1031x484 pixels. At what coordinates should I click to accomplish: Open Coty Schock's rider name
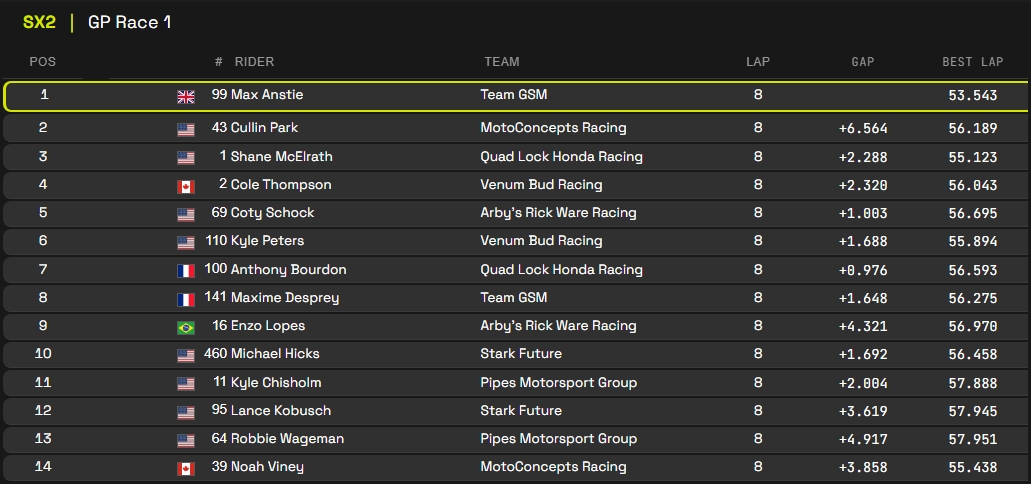[272, 213]
